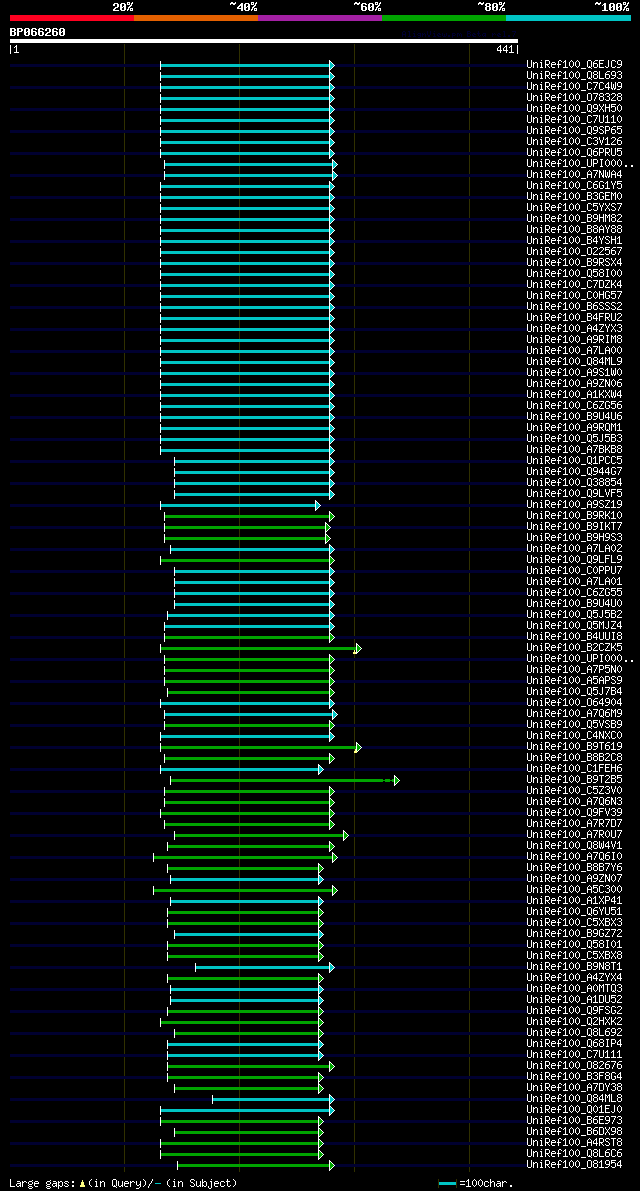The height and width of the screenshot is (1191, 640).
Task: Click the cyan alignment bar for UniRef100_B9N8T1
Action: [265, 968]
